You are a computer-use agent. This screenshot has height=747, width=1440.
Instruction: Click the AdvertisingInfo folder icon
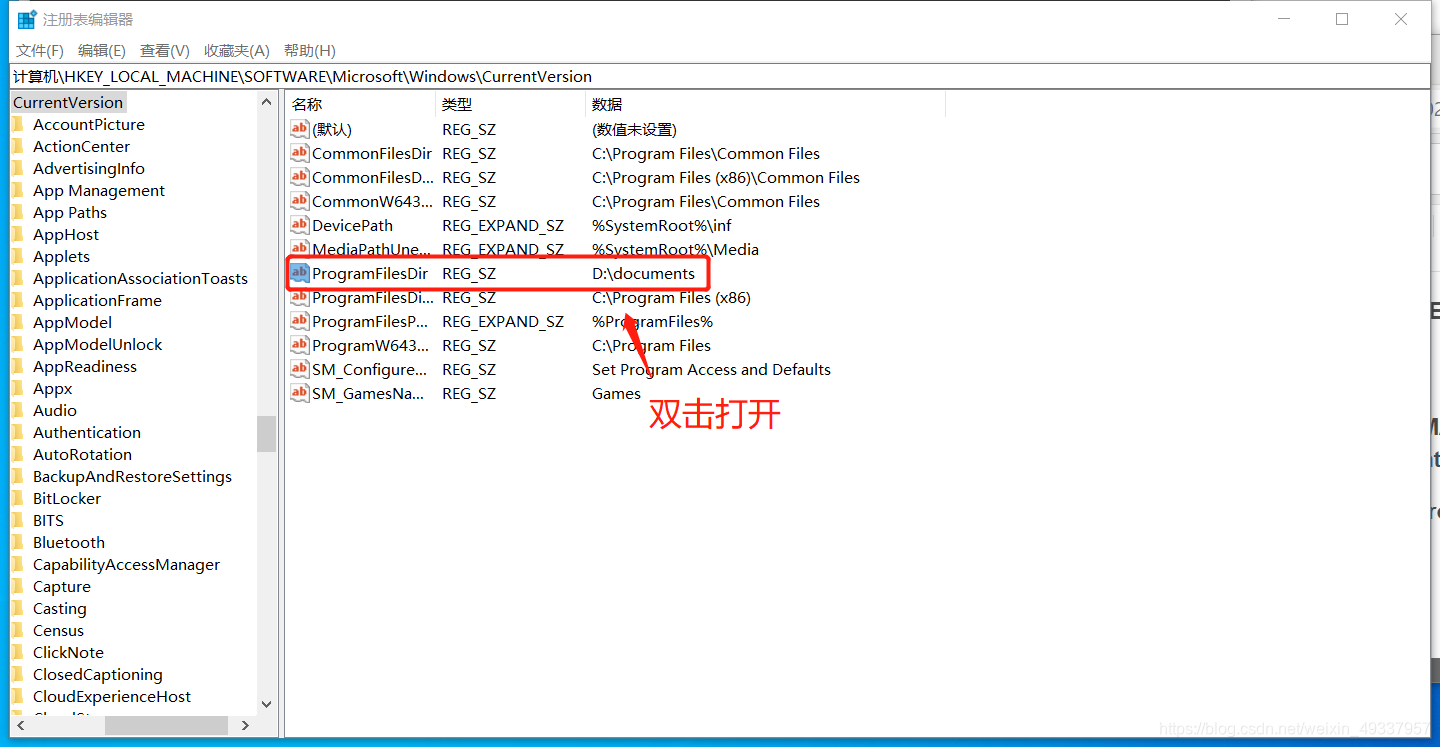pos(17,168)
